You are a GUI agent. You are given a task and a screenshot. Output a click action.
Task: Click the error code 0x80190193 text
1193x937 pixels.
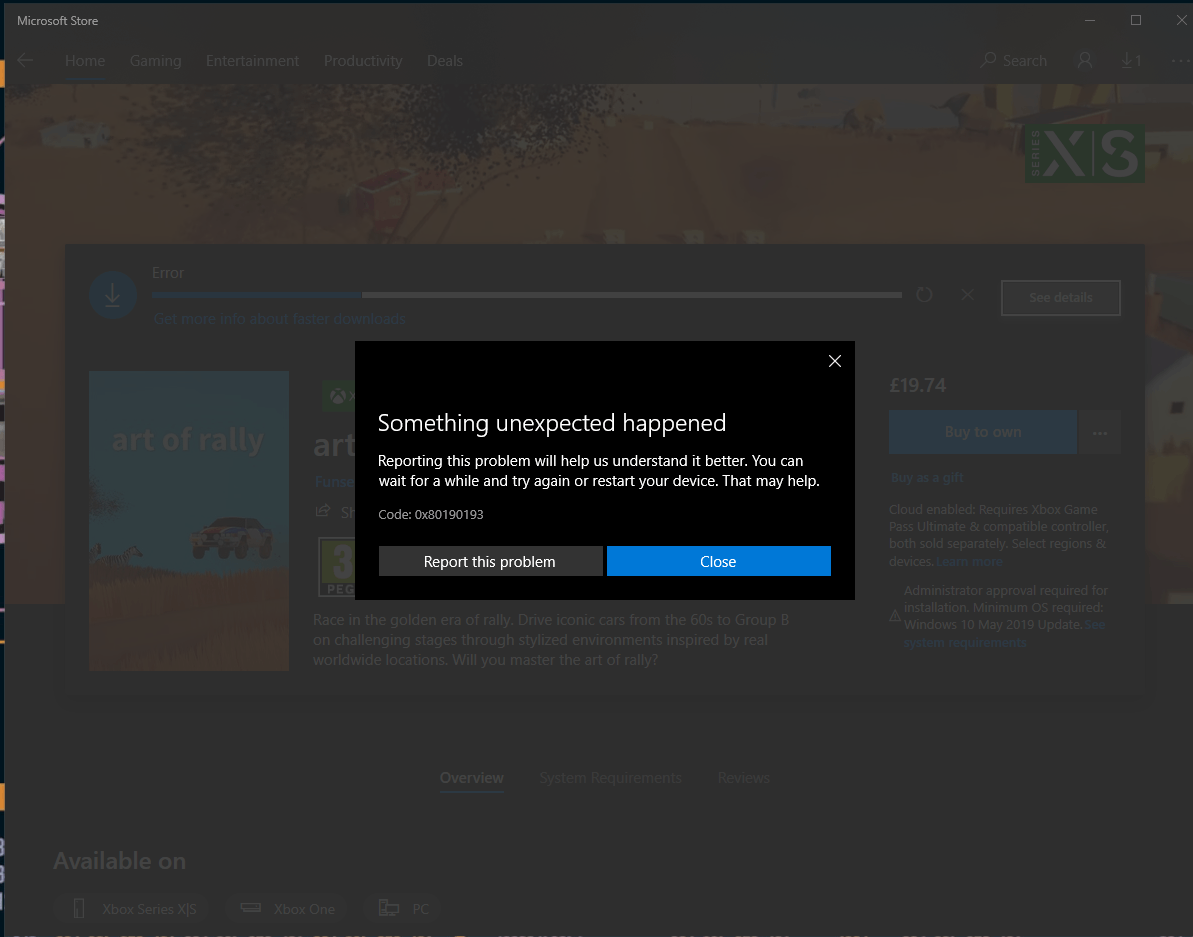click(431, 514)
